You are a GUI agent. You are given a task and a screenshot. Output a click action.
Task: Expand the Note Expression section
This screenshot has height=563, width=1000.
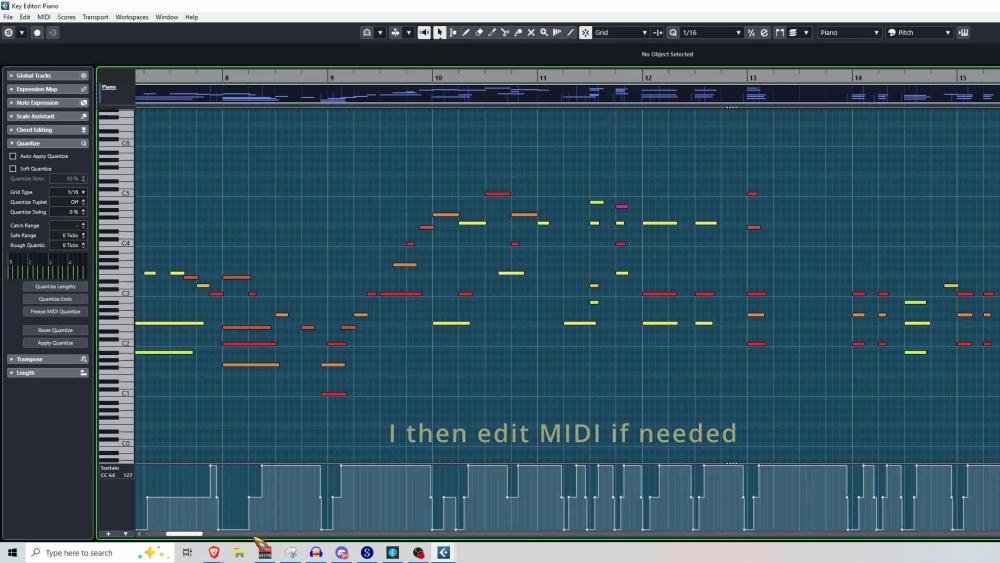pyautogui.click(x=48, y=103)
